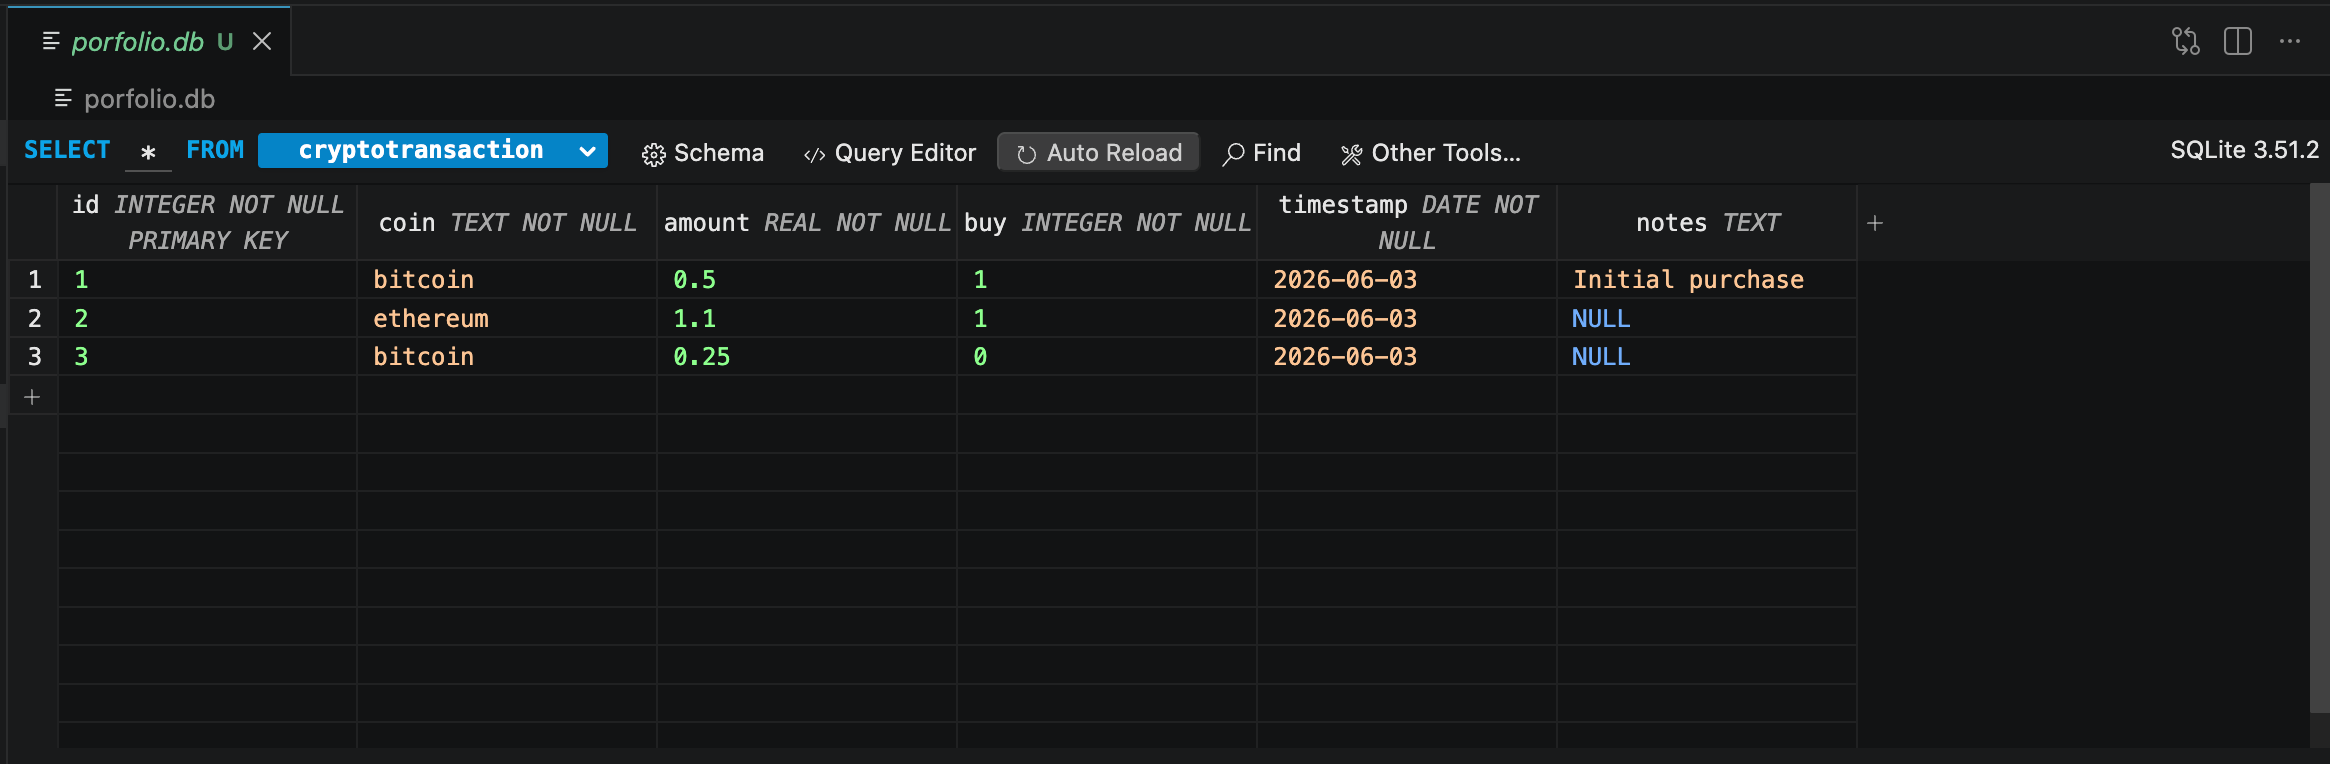Click the Initial purchase notes cell

pyautogui.click(x=1707, y=280)
